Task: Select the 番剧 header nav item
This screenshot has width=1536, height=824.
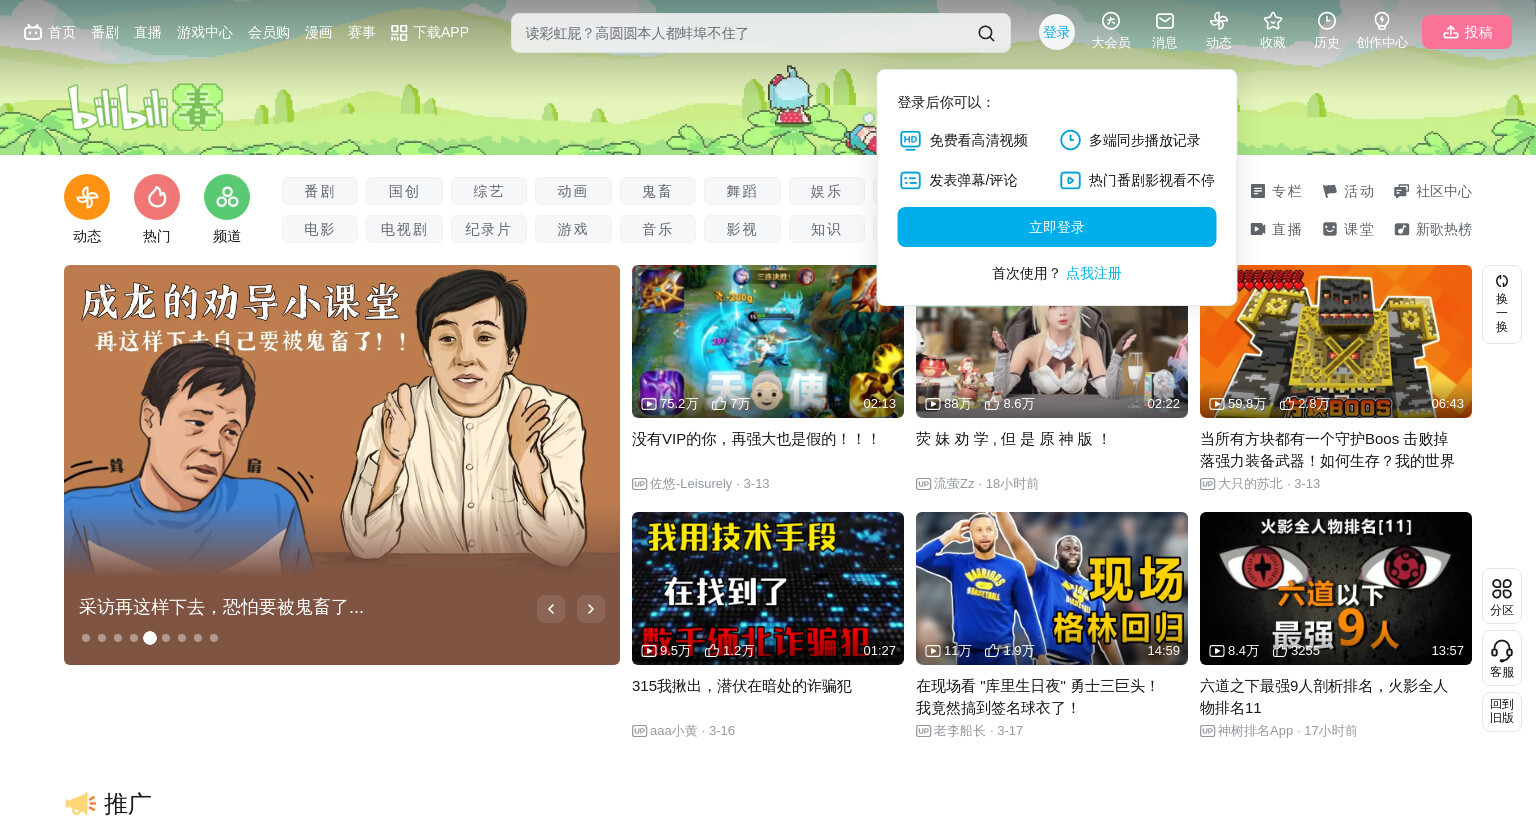Action: point(105,33)
